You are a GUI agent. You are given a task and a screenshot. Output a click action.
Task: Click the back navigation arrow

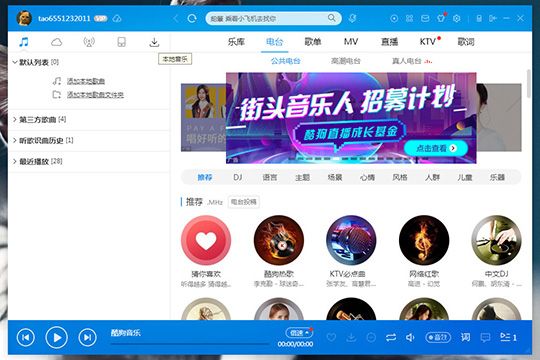tap(176, 18)
